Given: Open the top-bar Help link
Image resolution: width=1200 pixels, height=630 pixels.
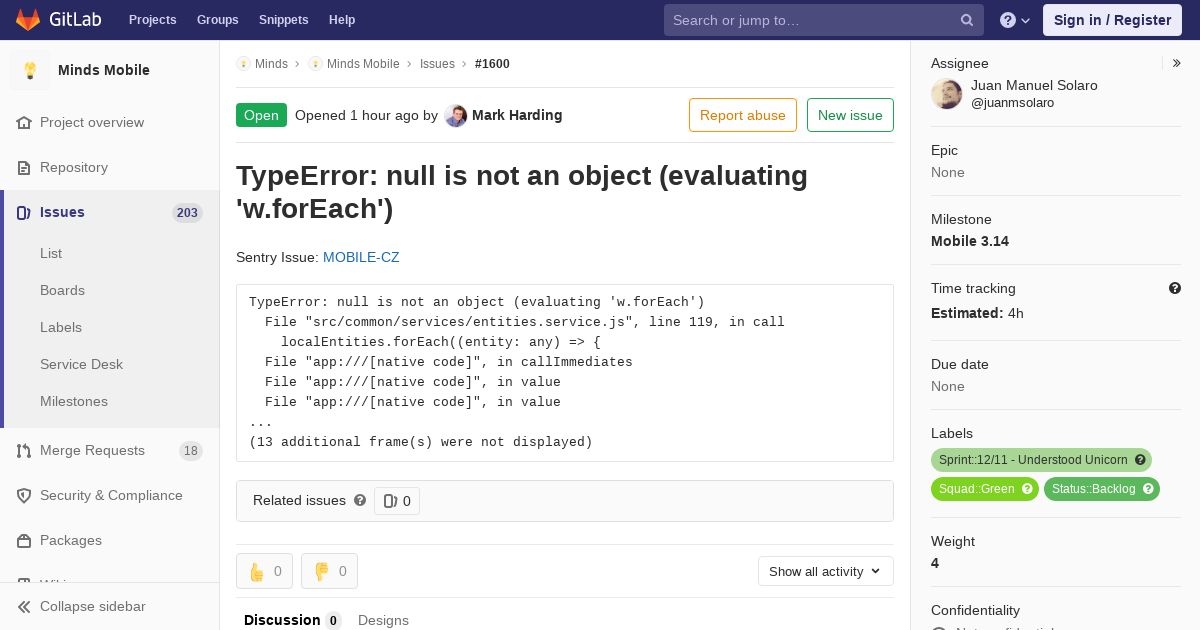Looking at the screenshot, I should tap(342, 20).
